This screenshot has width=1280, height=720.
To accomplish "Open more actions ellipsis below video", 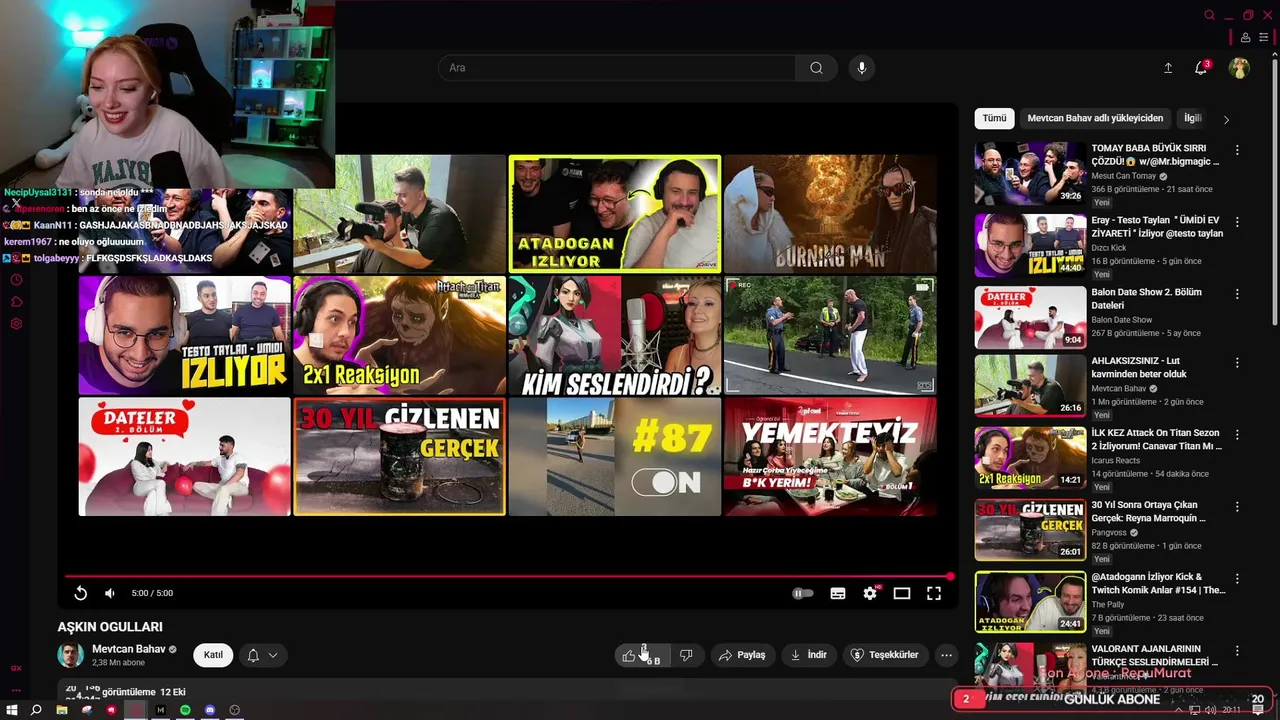I will click(946, 655).
